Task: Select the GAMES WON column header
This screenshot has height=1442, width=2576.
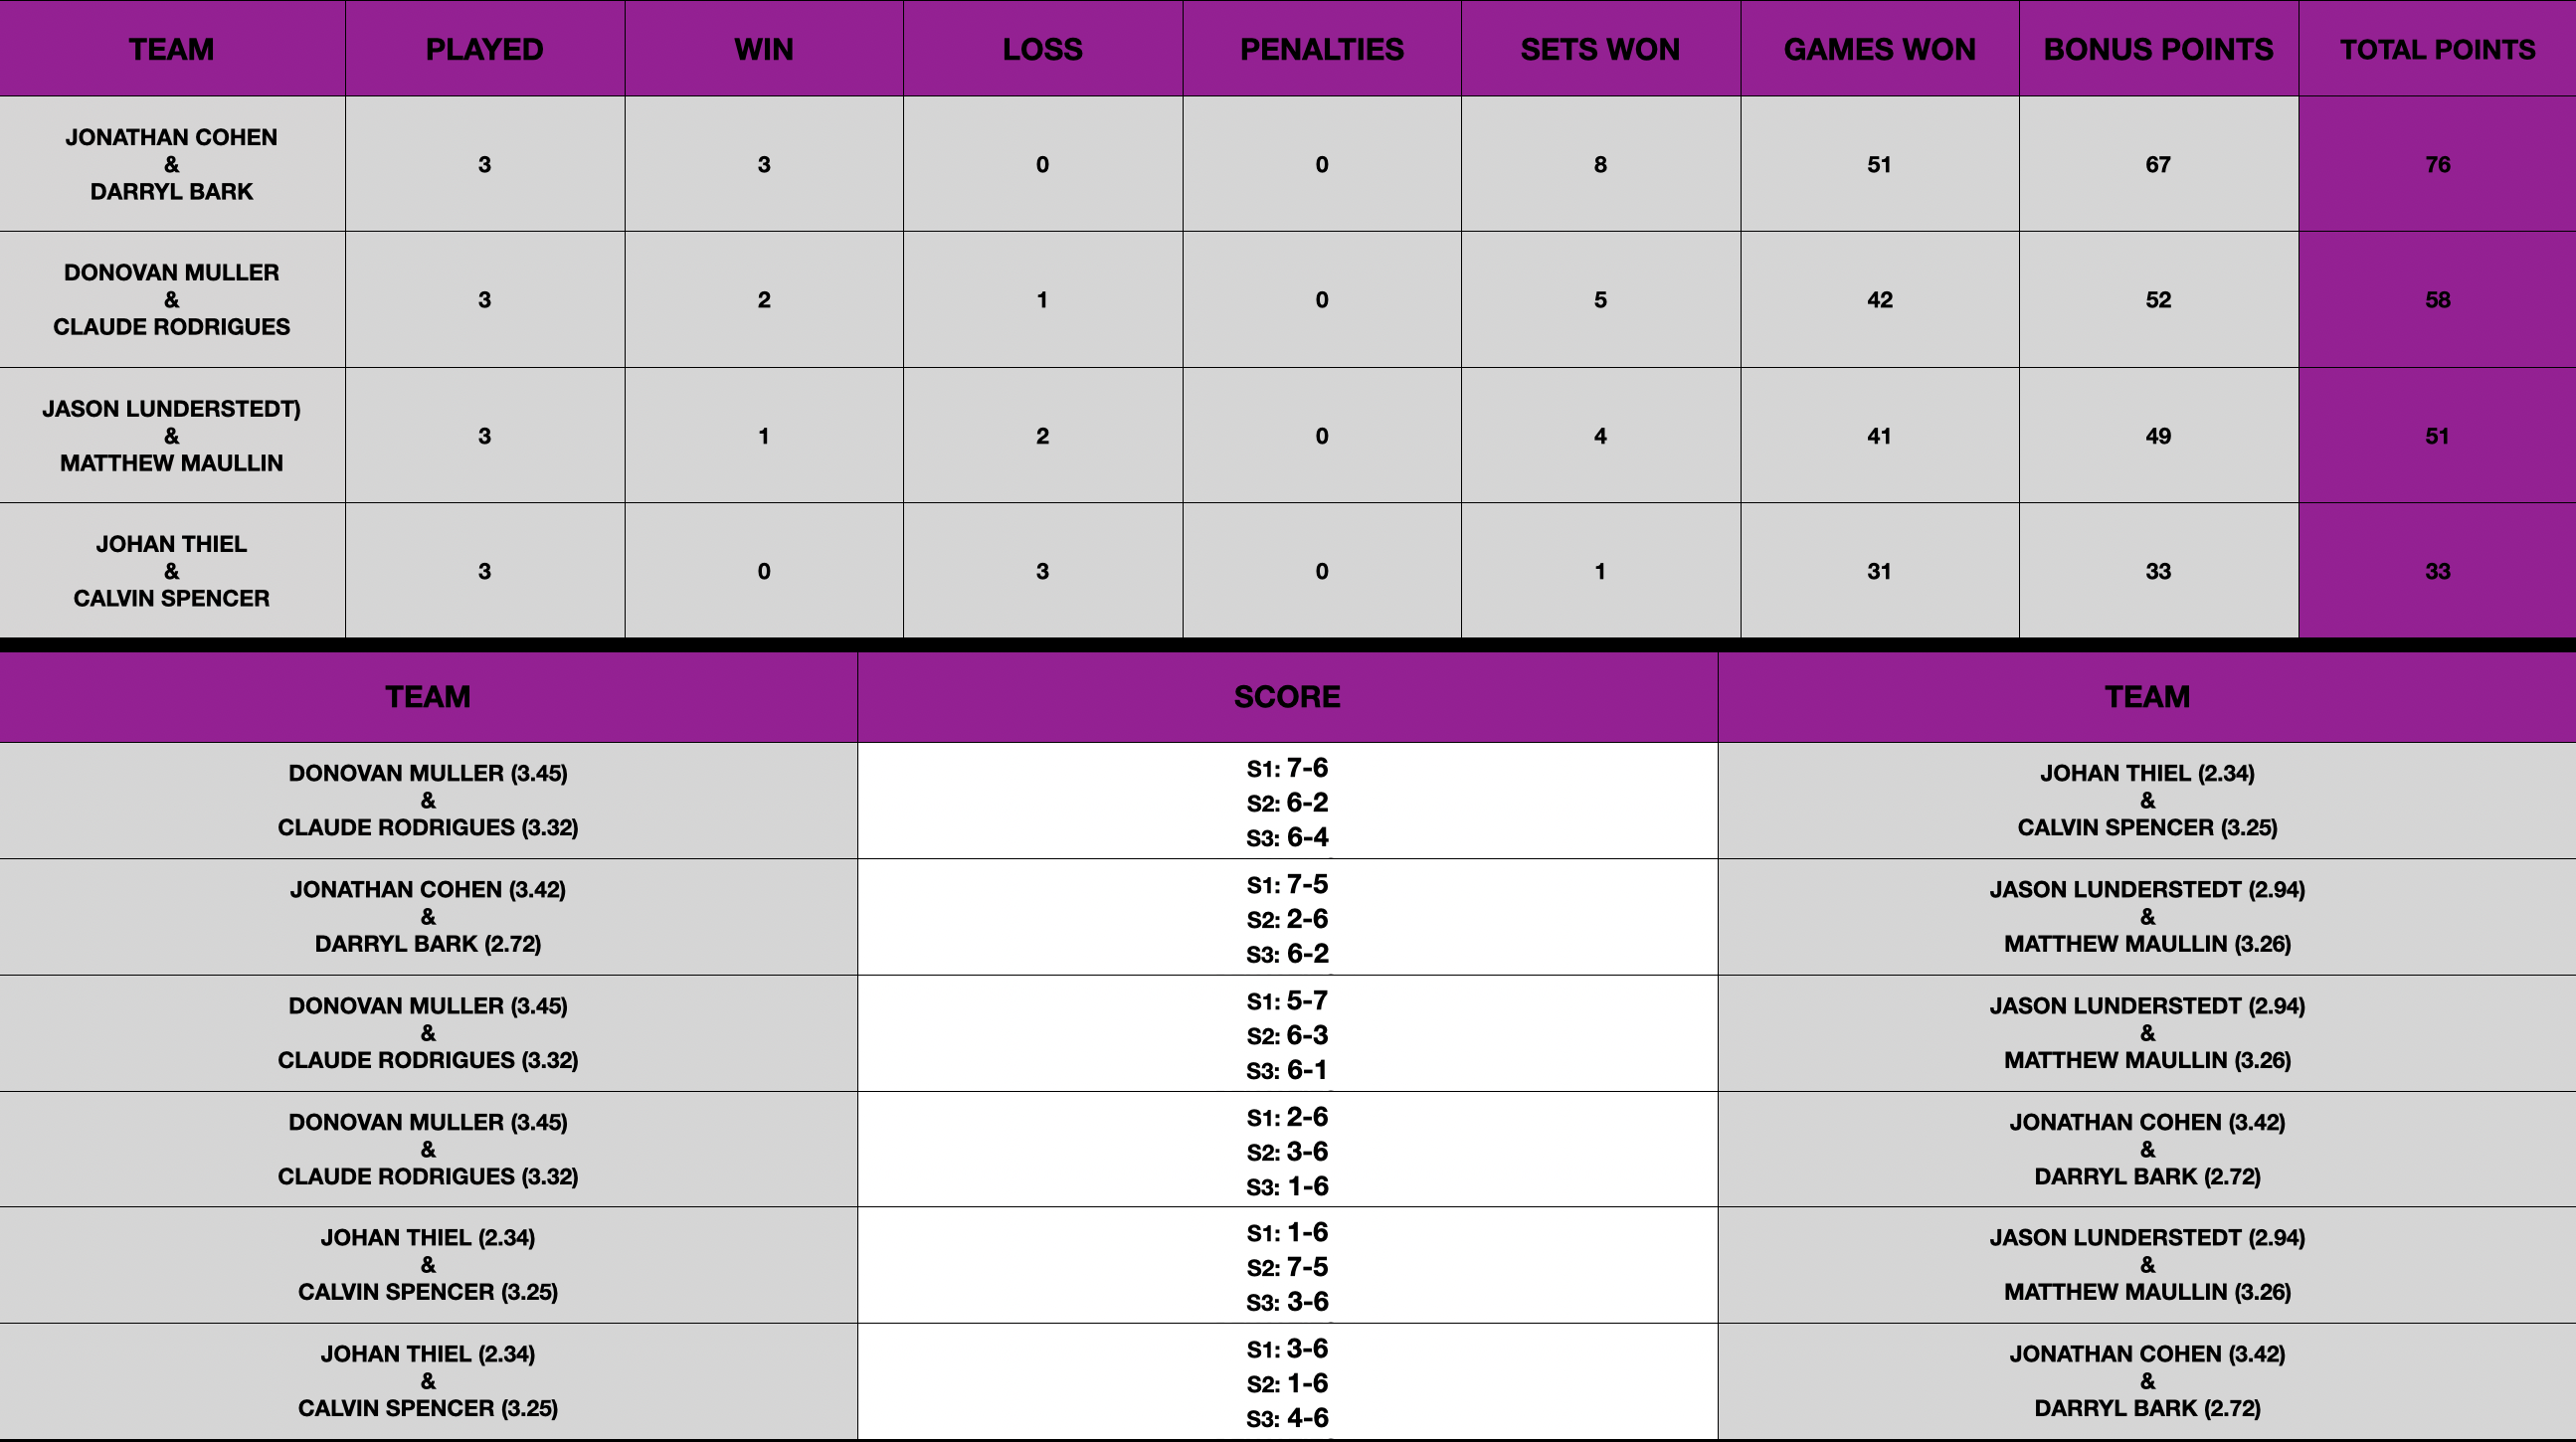Action: click(x=1879, y=49)
